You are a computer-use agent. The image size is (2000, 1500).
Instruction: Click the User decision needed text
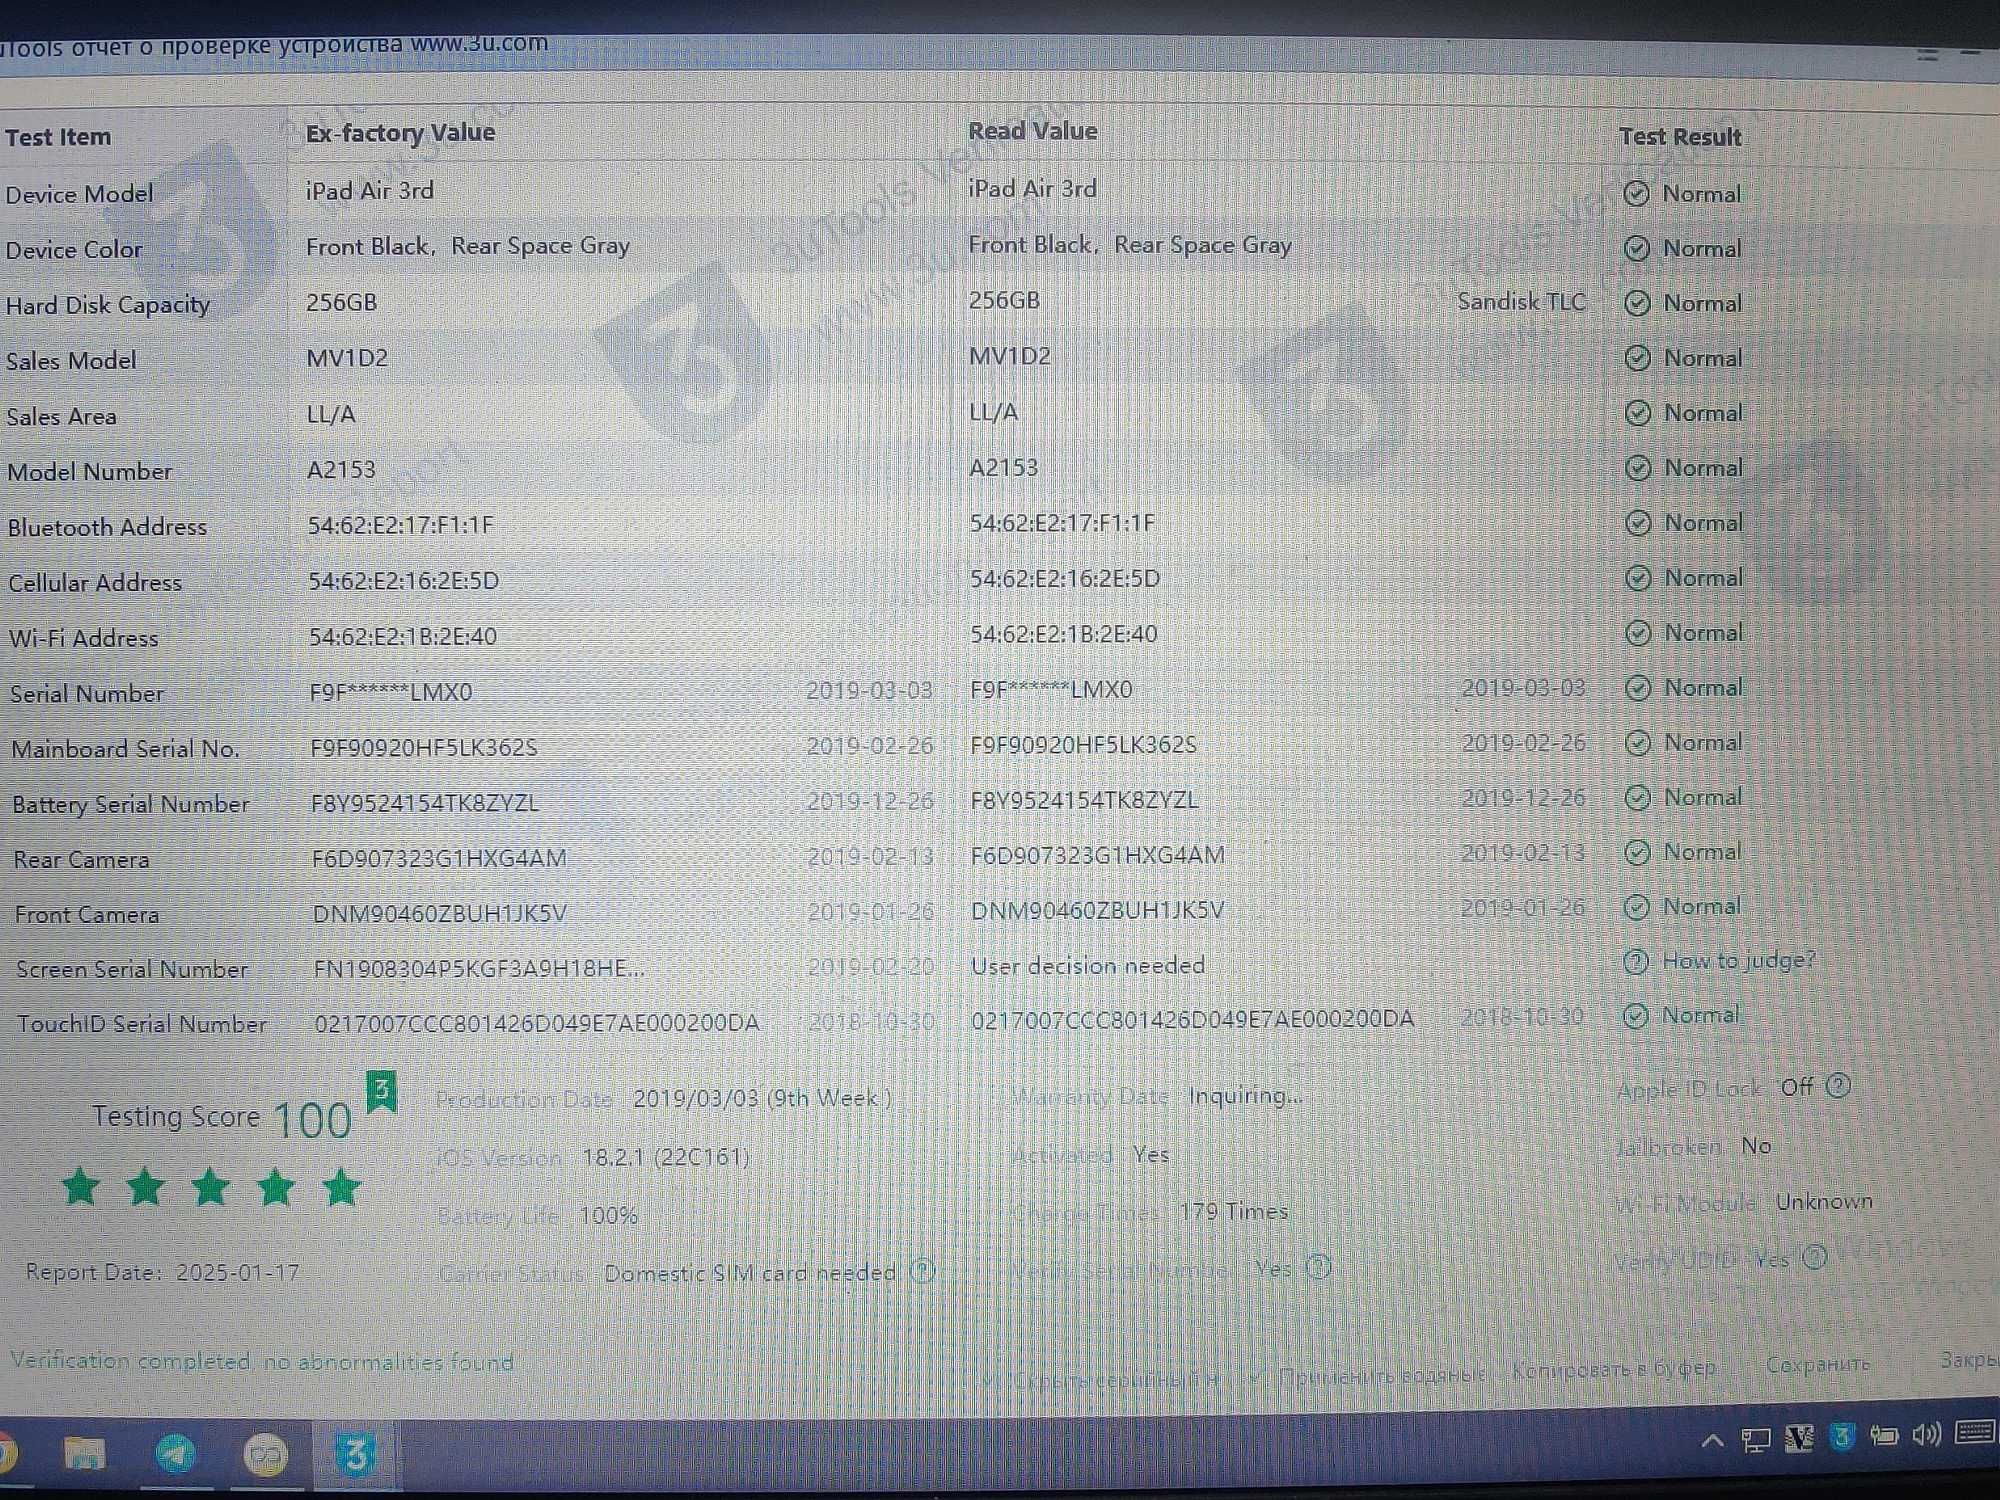coord(1088,965)
